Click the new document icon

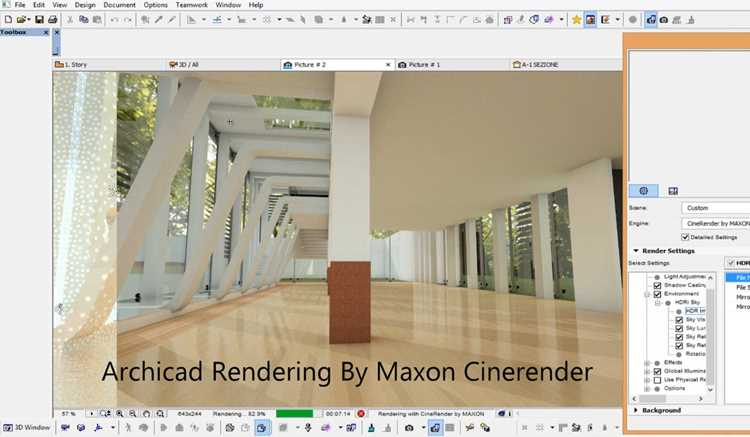click(8, 20)
